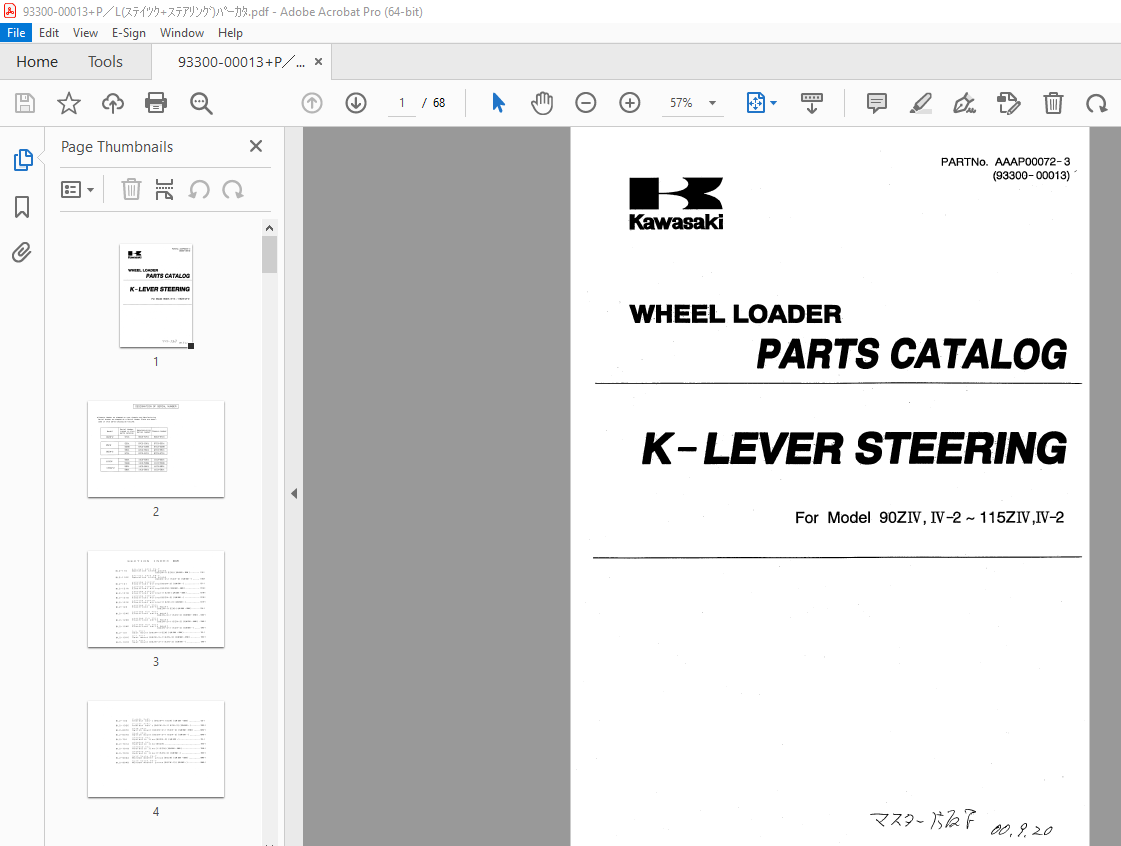Screen dimensions: 1121x846
Task: Bookmark the file with the star icon
Action: click(69, 103)
